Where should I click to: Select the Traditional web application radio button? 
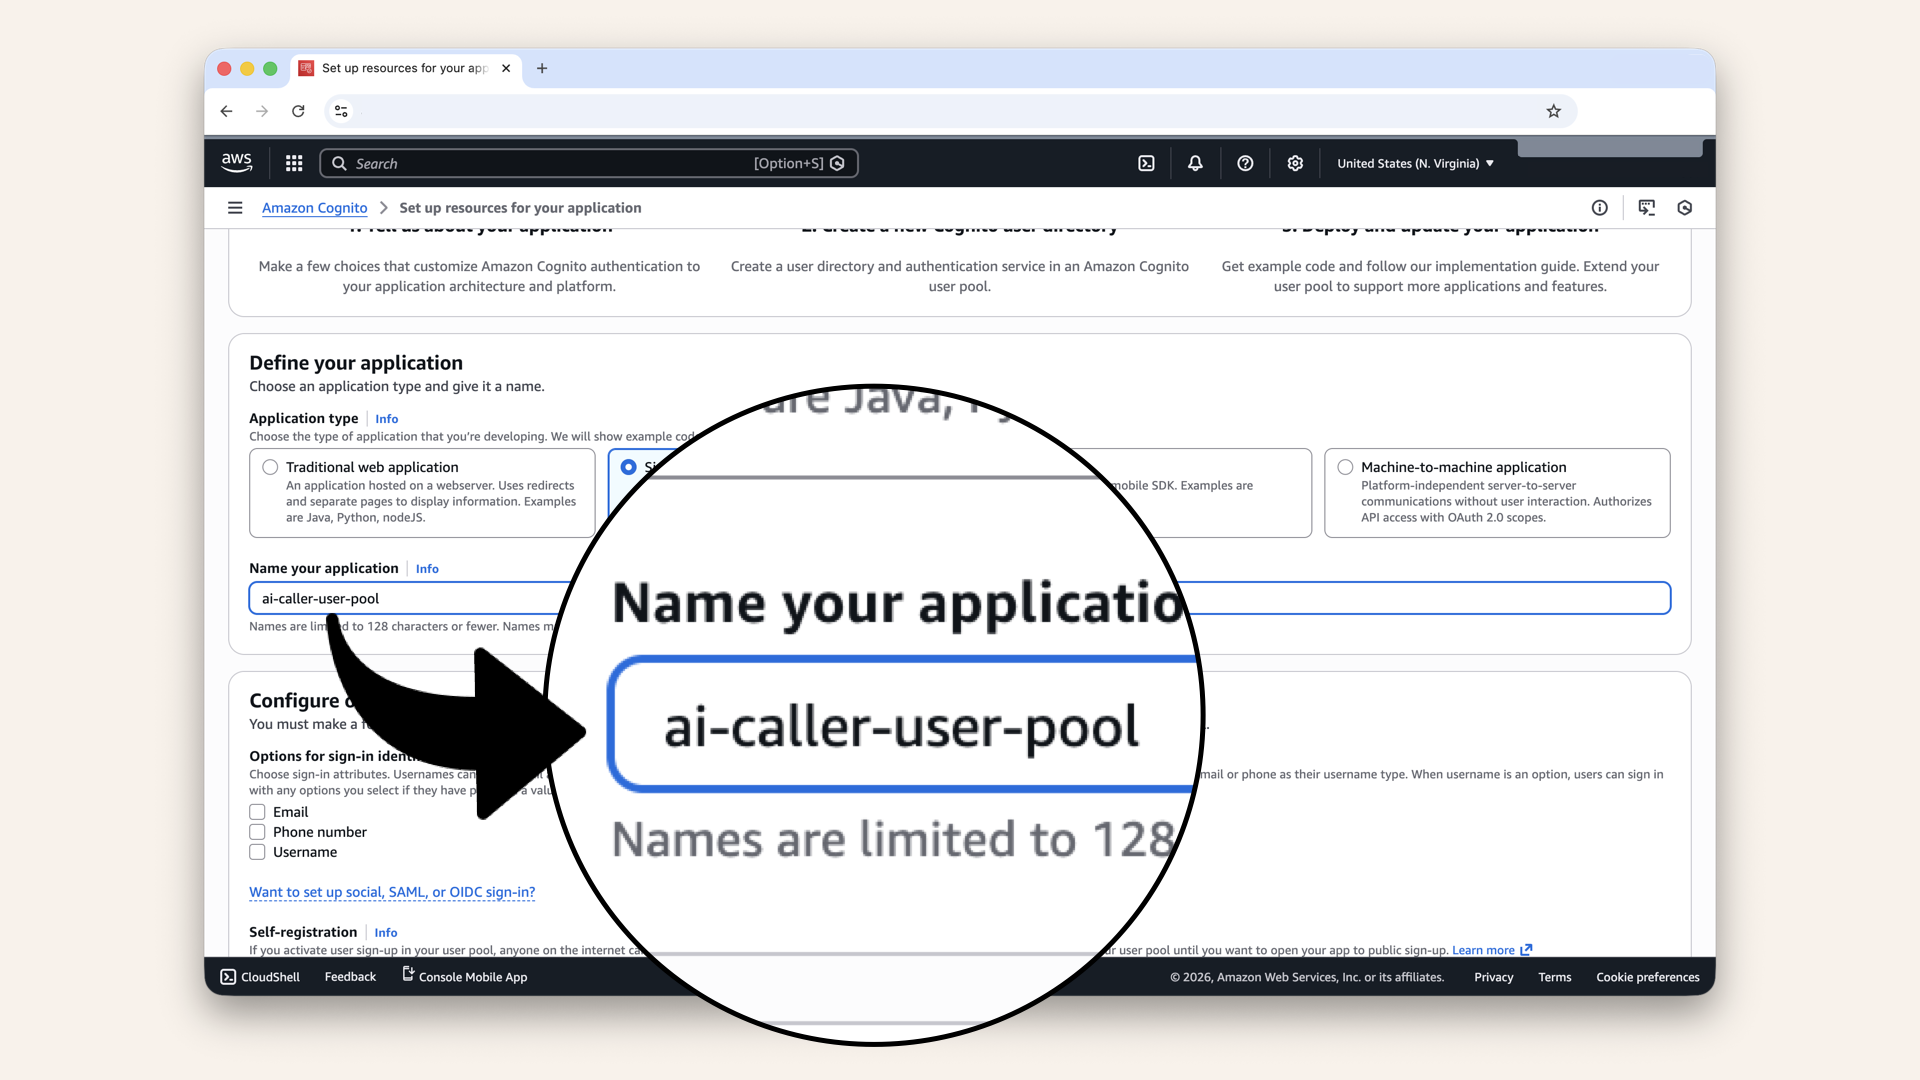(x=270, y=467)
